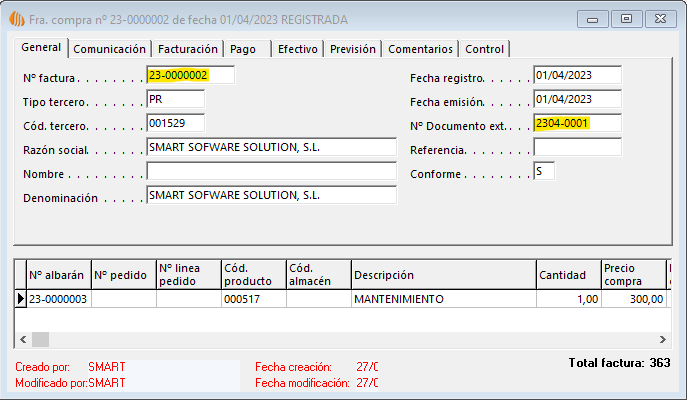Viewport: 687px width, 400px height.
Task: Switch to the Control tab
Action: [485, 49]
